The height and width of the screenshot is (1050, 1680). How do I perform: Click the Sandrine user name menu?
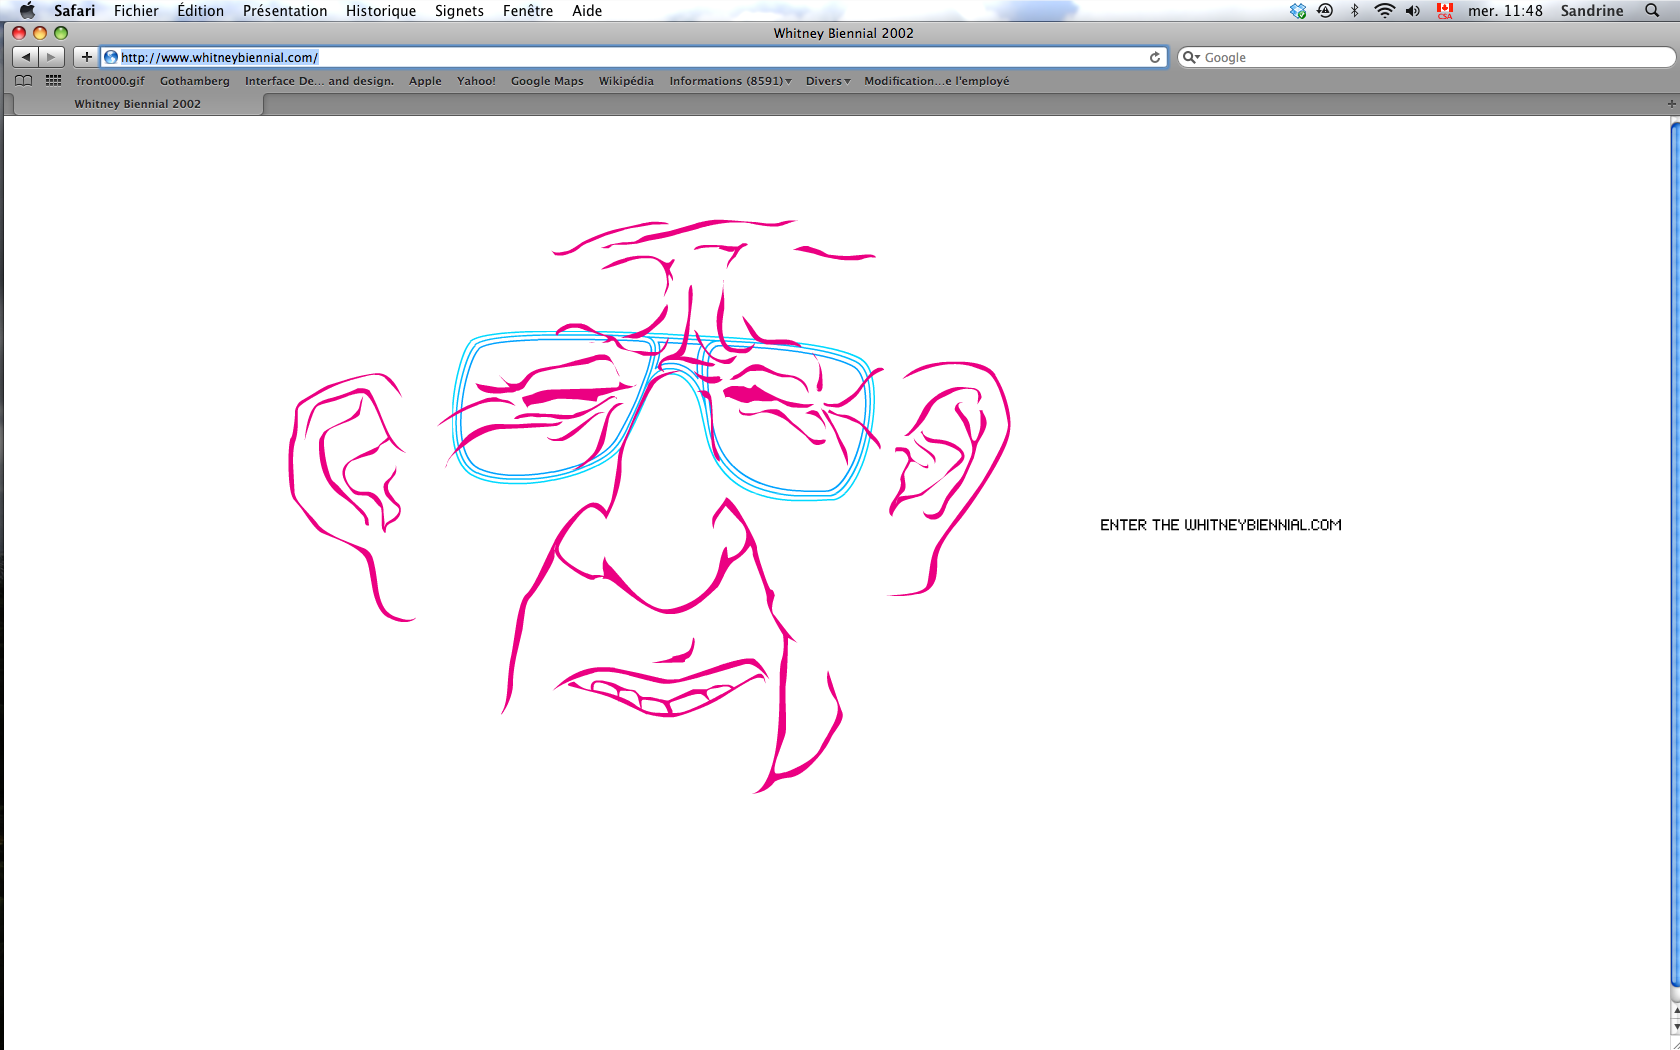(x=1592, y=10)
